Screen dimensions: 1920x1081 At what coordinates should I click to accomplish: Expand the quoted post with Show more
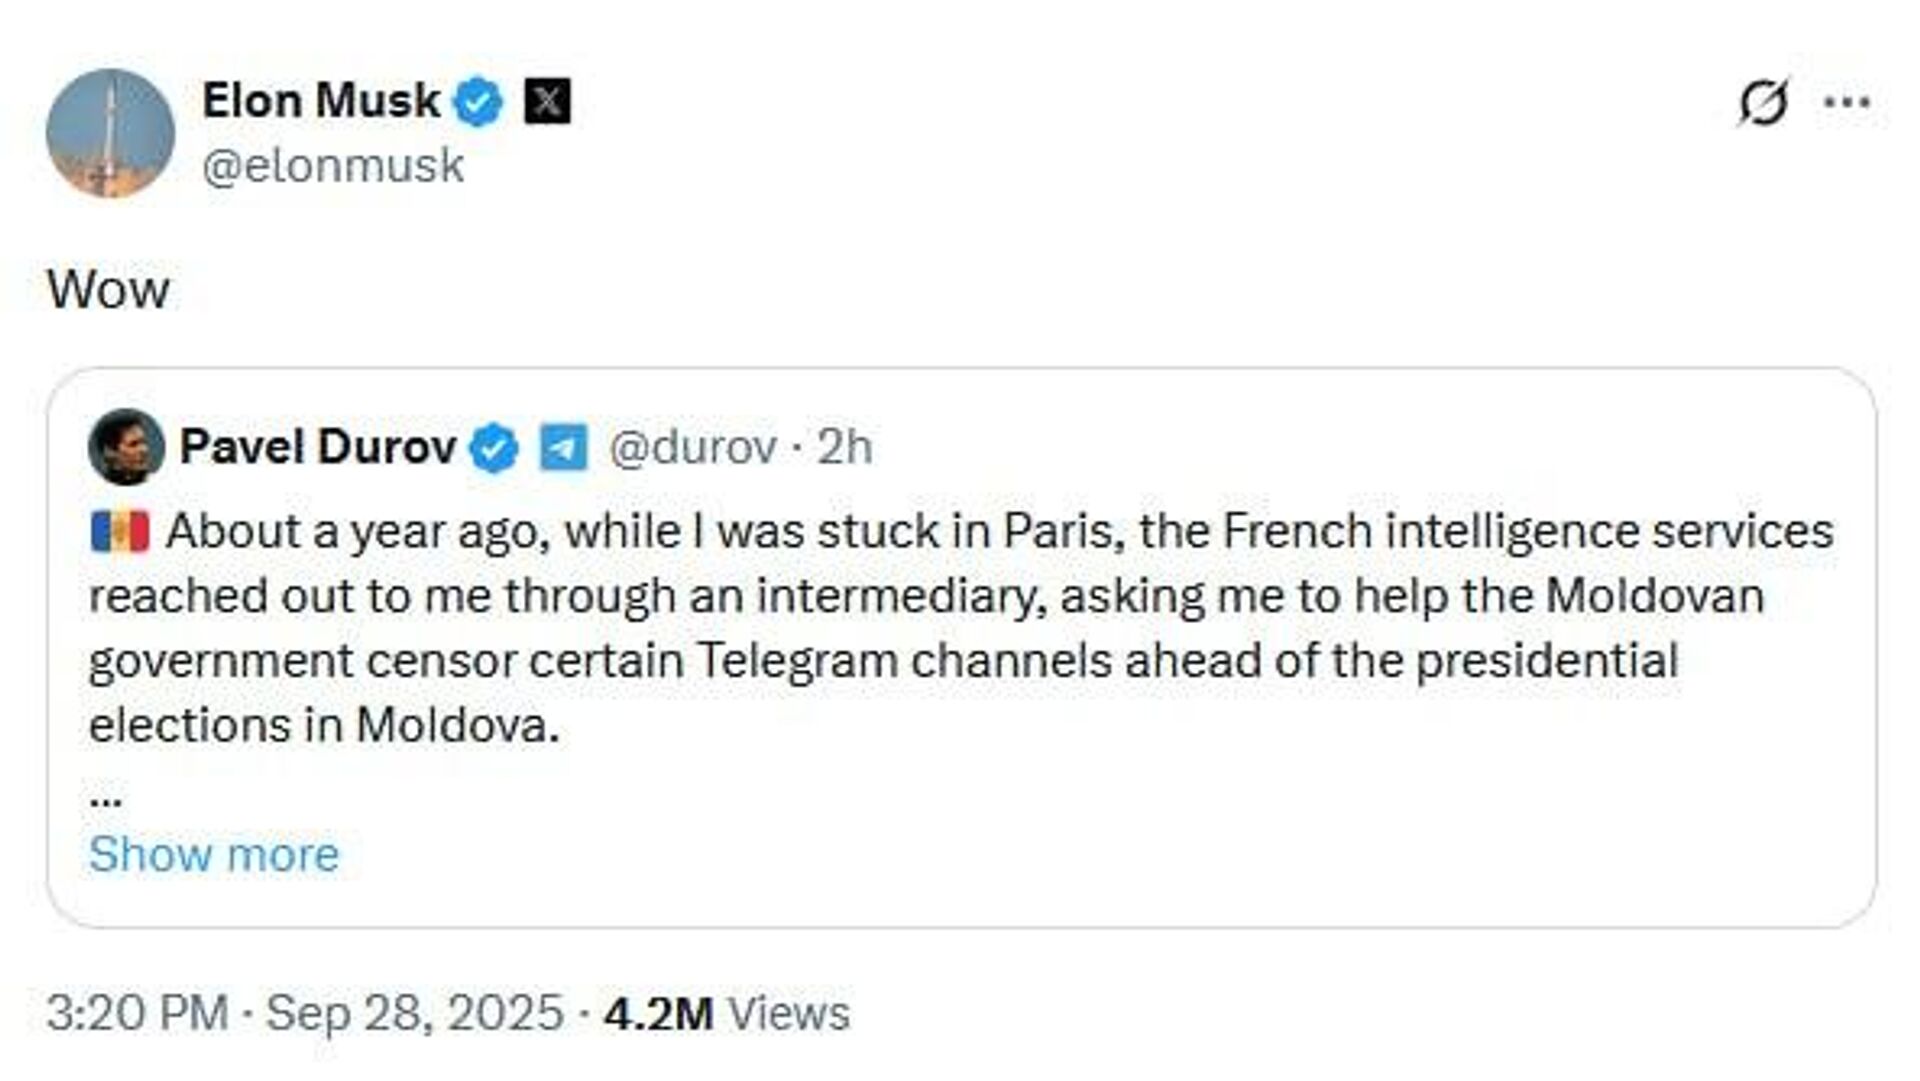point(214,855)
